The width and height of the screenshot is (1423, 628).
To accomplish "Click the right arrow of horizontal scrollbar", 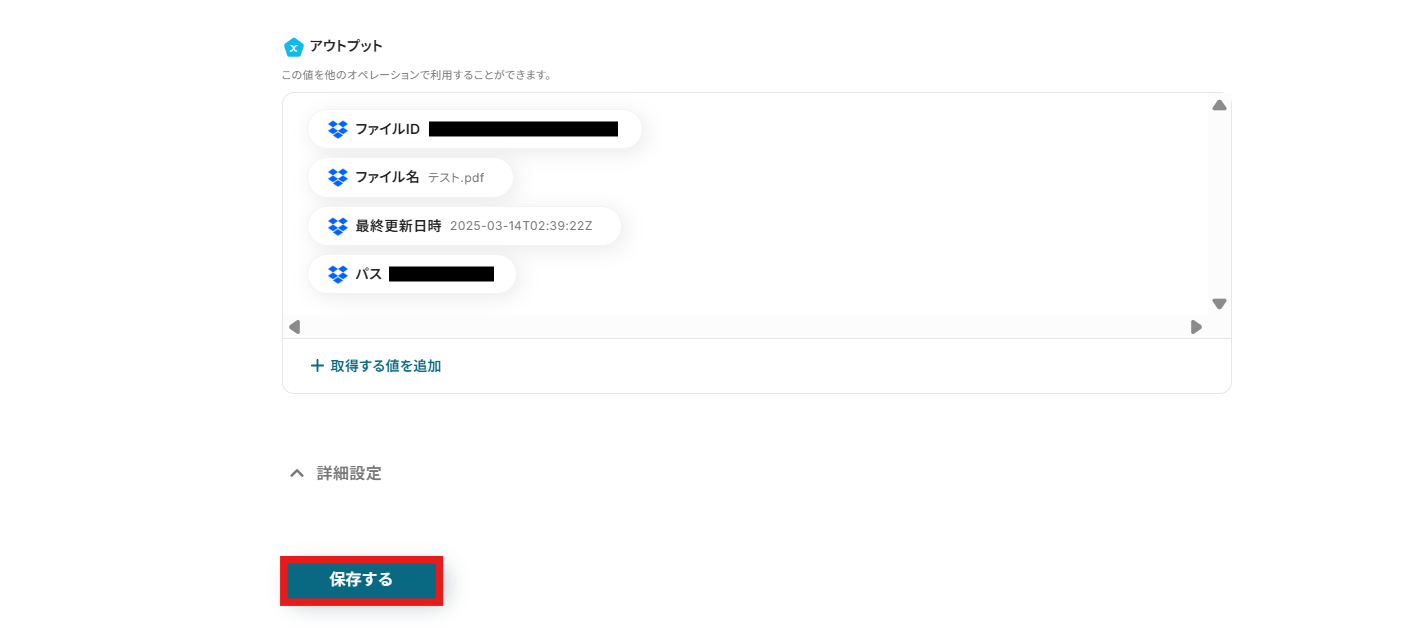I will (x=1196, y=327).
